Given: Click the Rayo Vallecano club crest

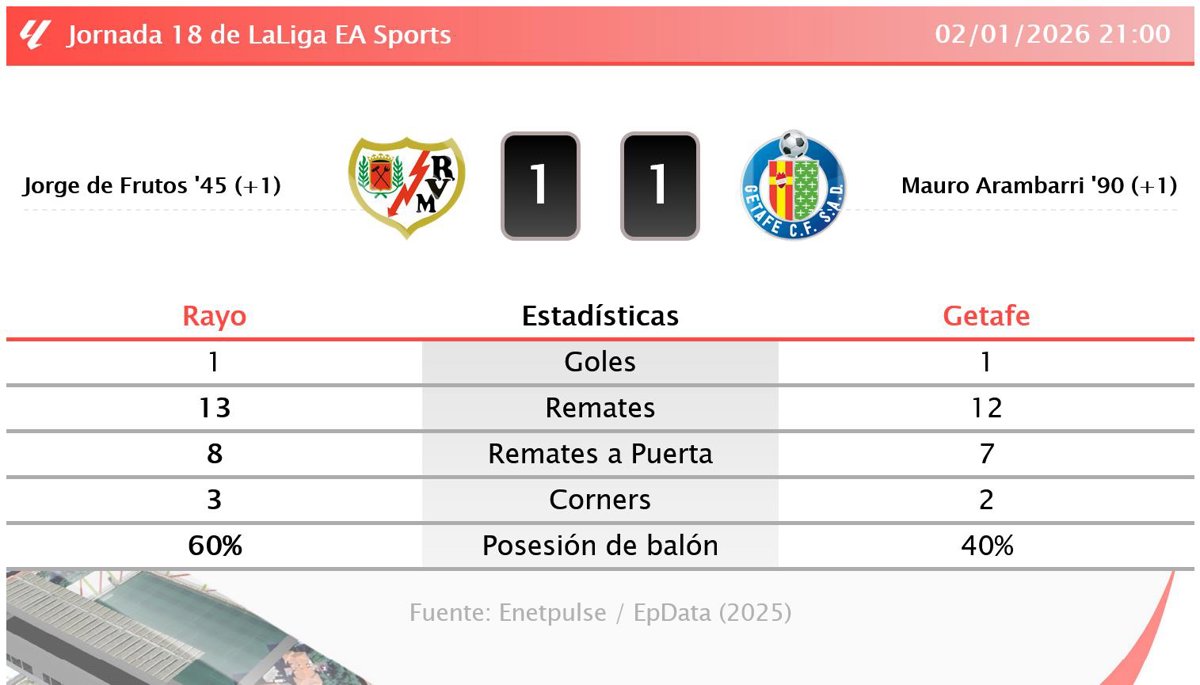Looking at the screenshot, I should (x=408, y=187).
